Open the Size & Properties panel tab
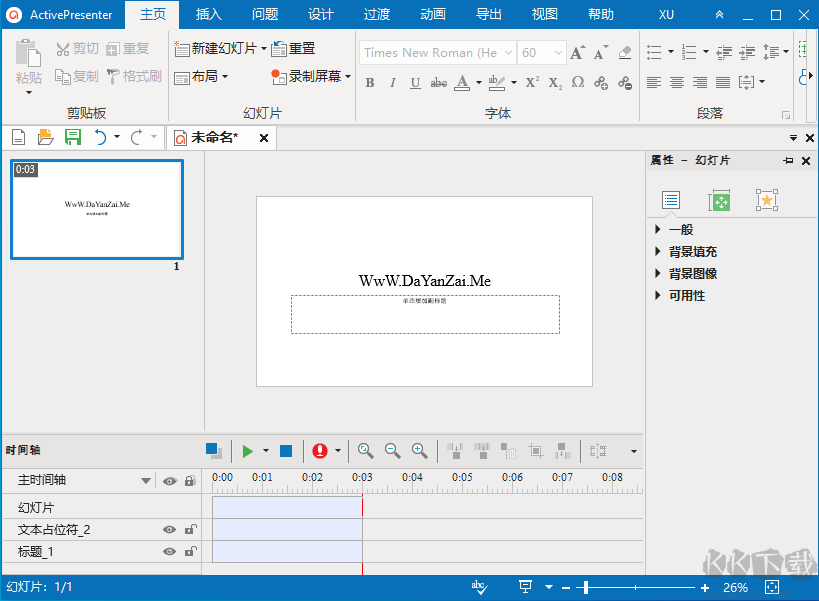This screenshot has width=819, height=601. coord(721,199)
